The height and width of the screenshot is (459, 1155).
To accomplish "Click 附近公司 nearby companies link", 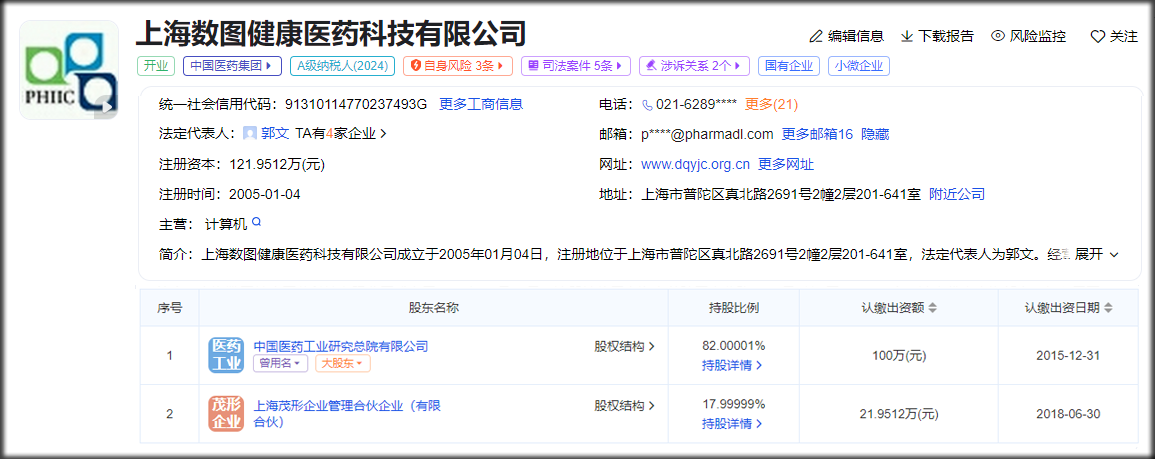I will [x=957, y=195].
